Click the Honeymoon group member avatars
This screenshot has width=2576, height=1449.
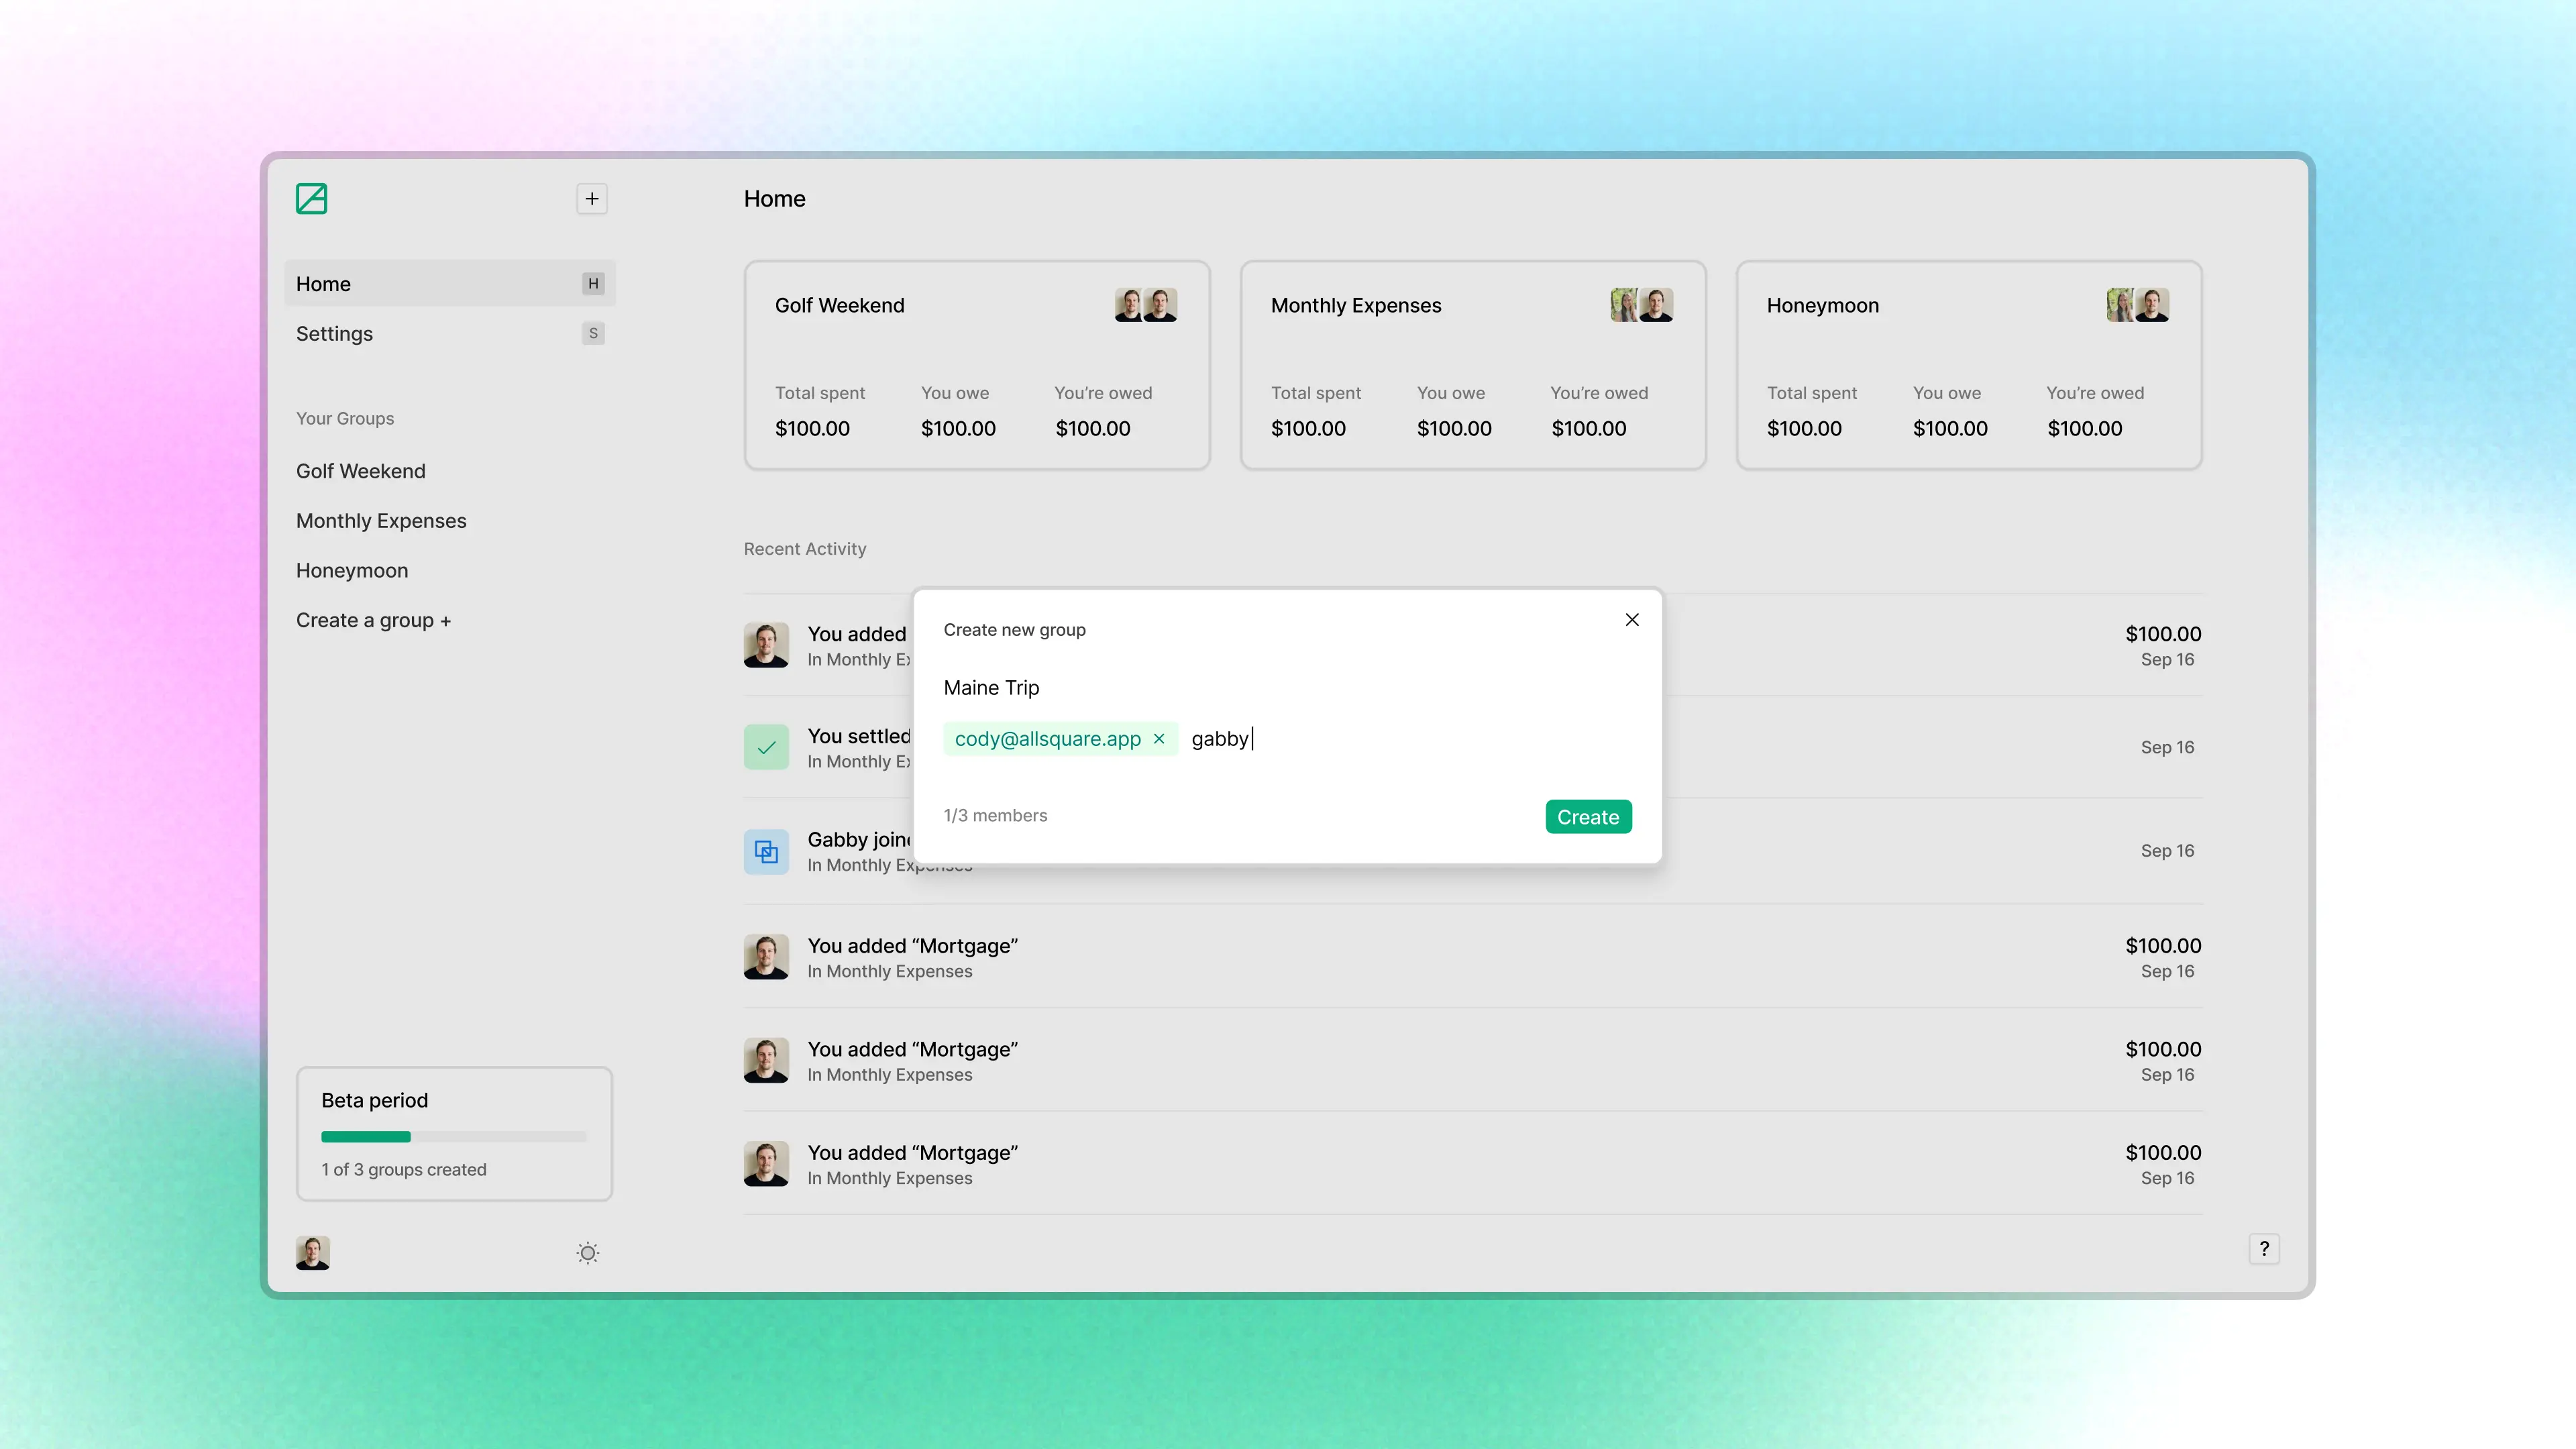click(2138, 305)
